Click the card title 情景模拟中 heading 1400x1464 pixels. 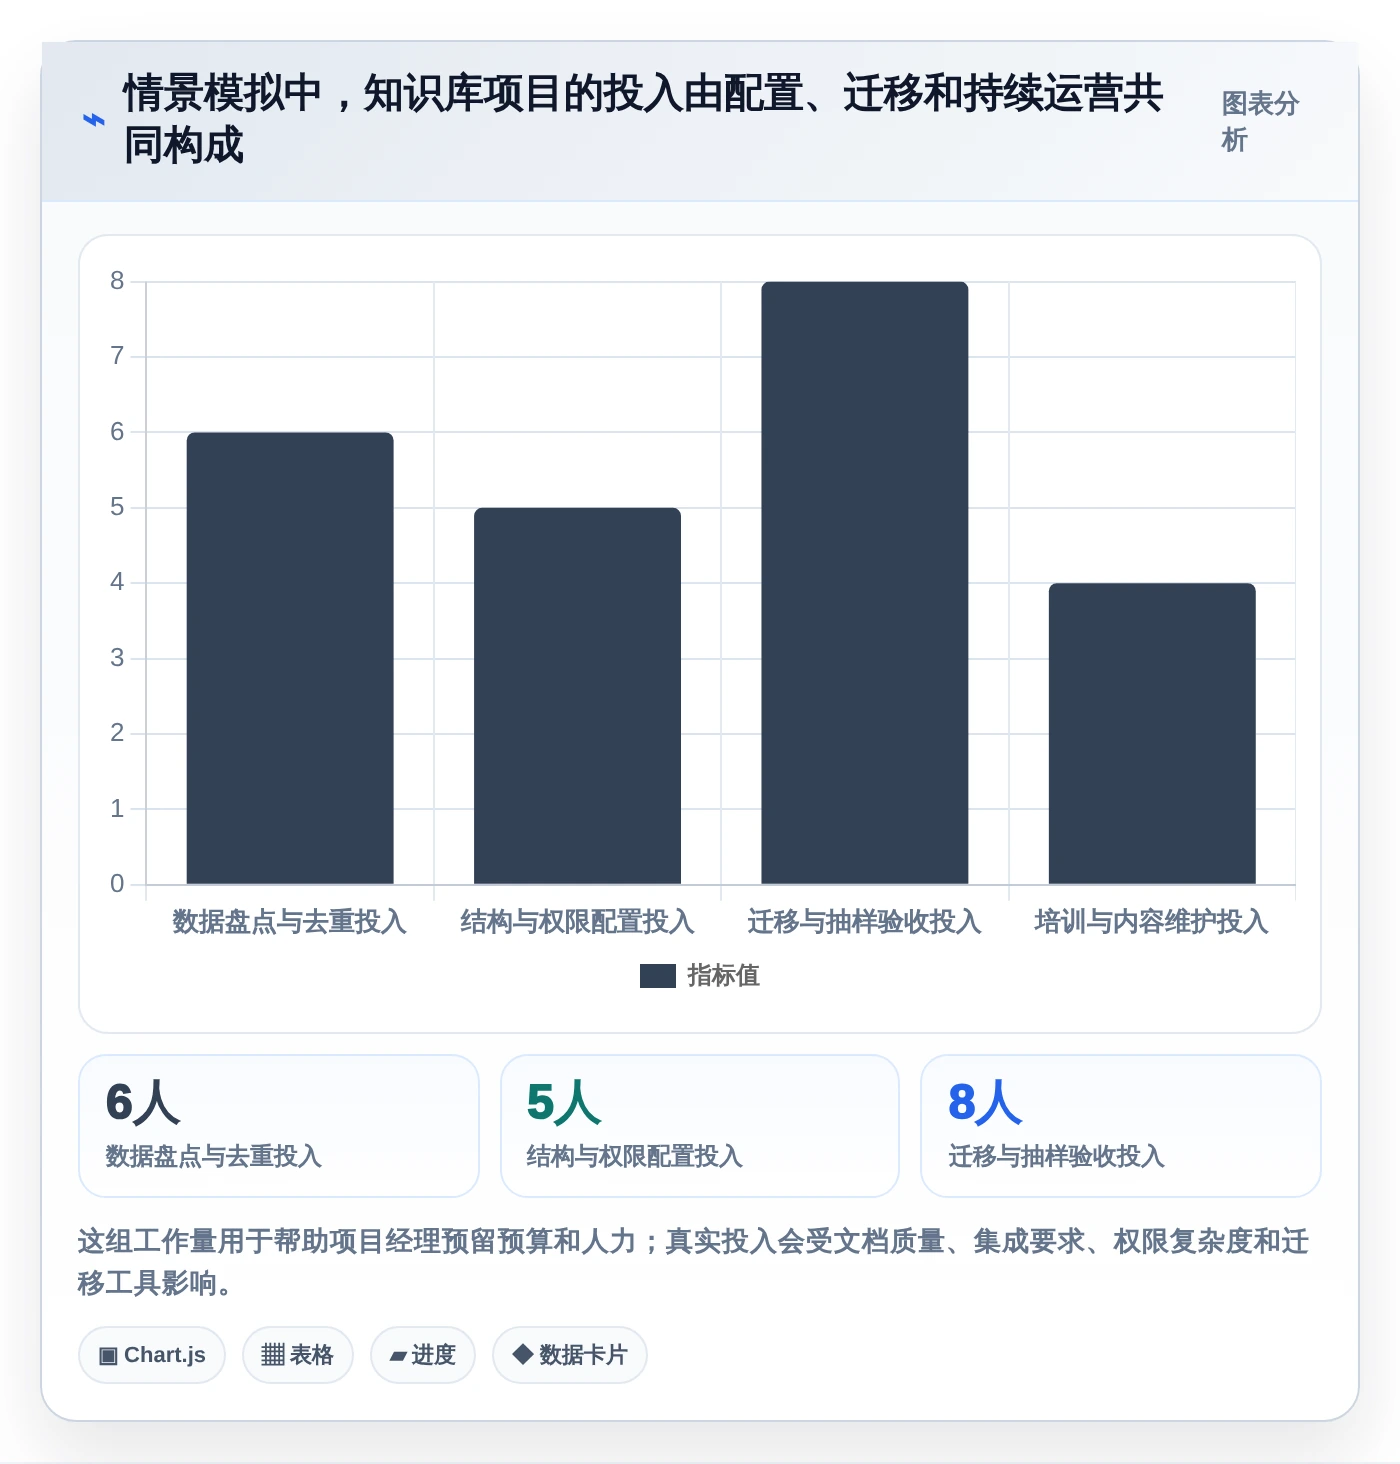(643, 119)
